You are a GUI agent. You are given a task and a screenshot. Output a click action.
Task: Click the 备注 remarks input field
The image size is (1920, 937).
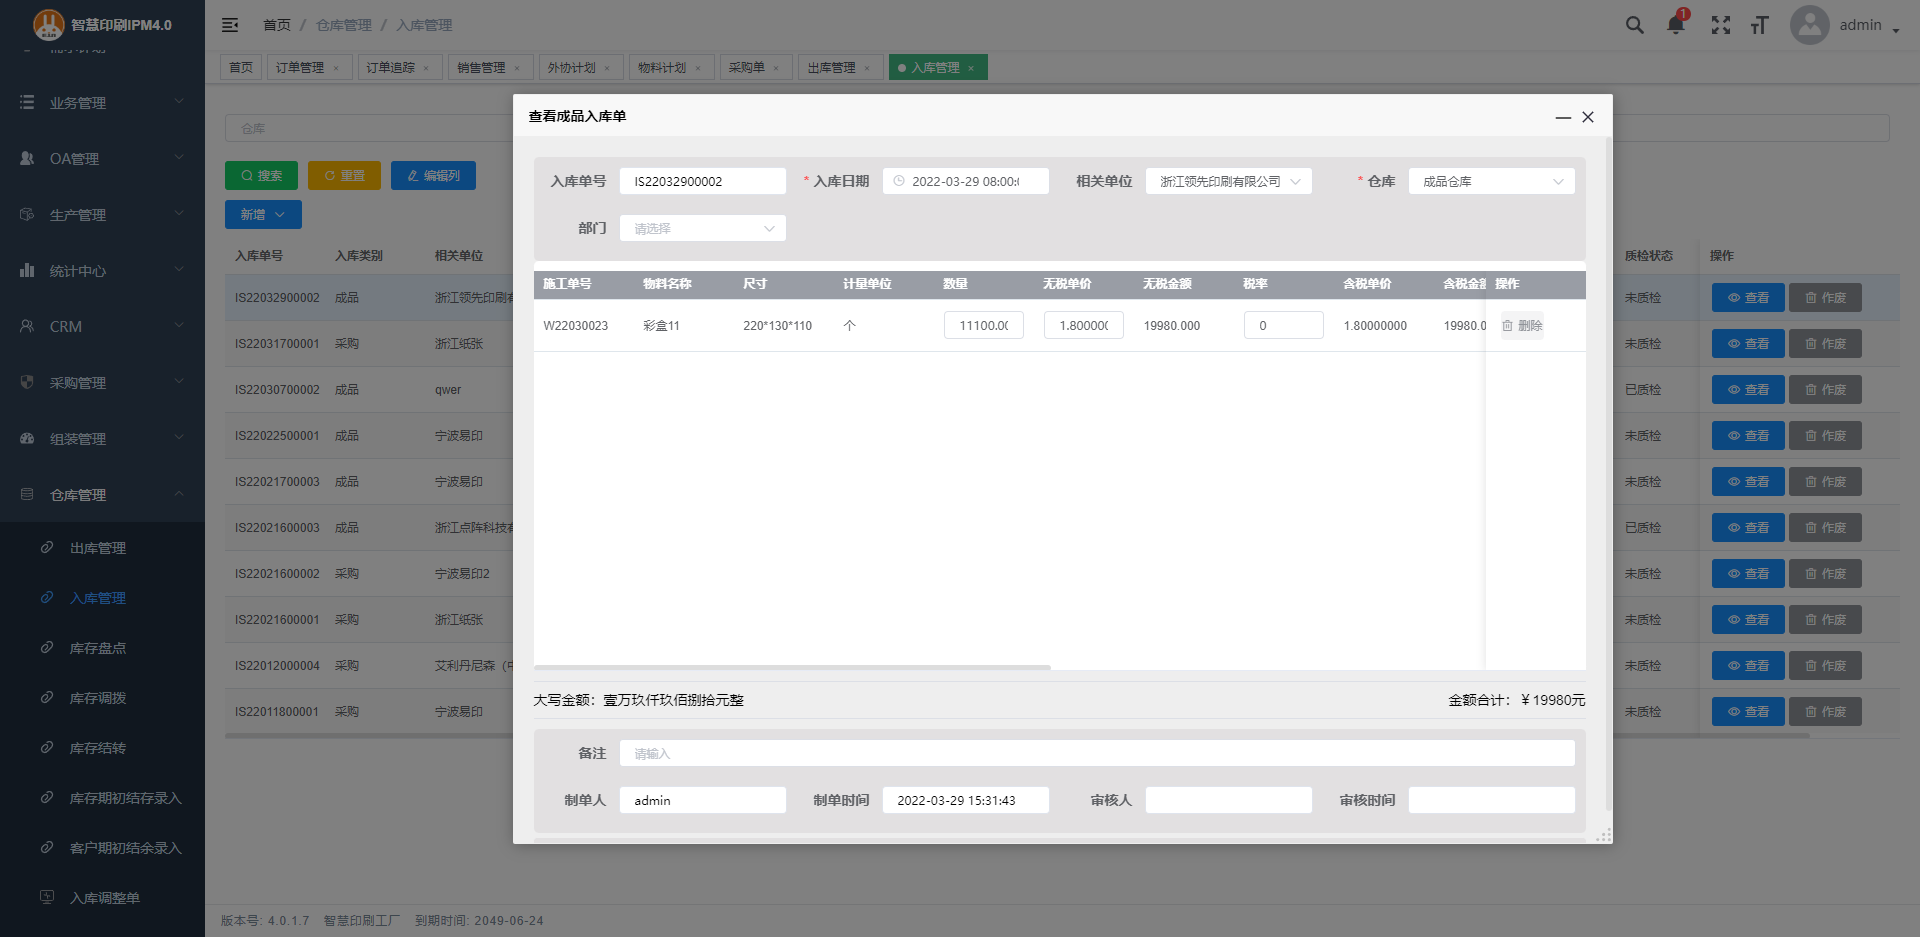1096,753
